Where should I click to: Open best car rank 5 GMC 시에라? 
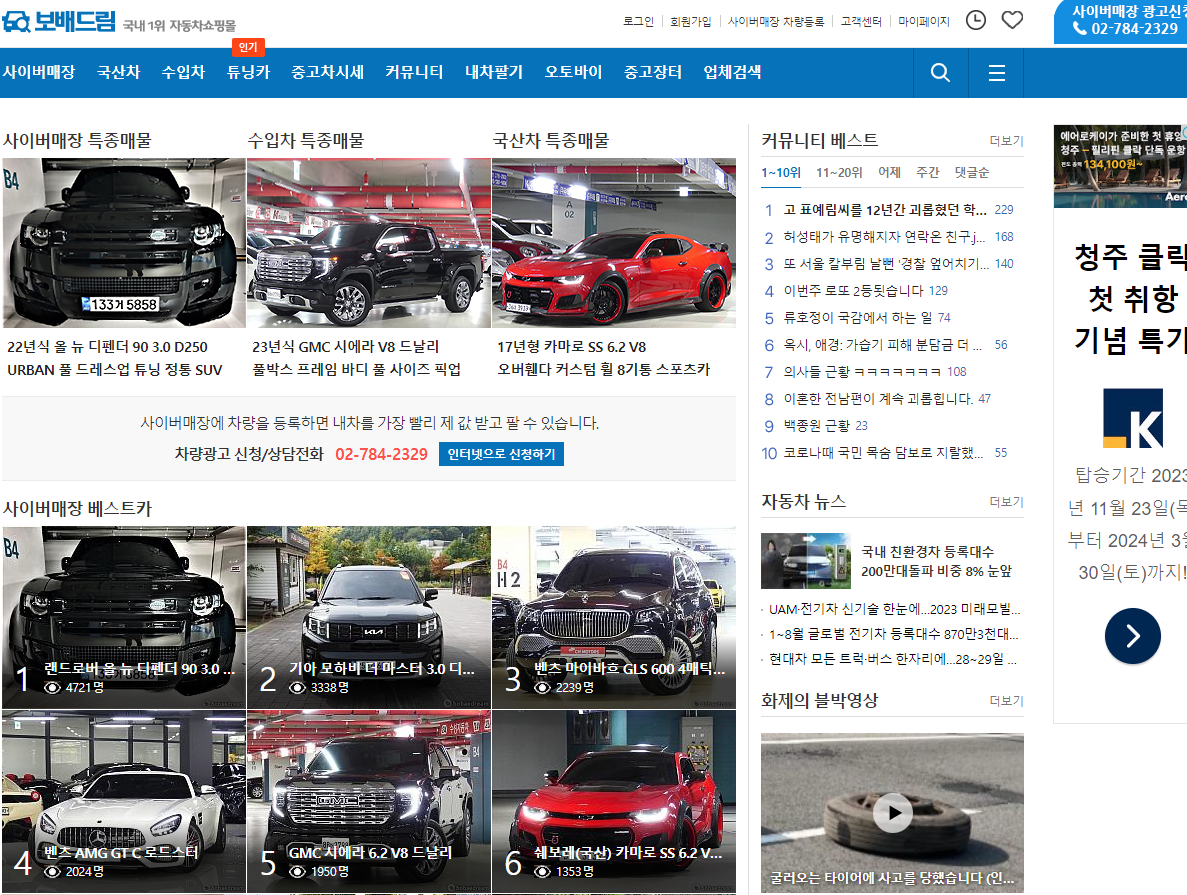(x=369, y=801)
